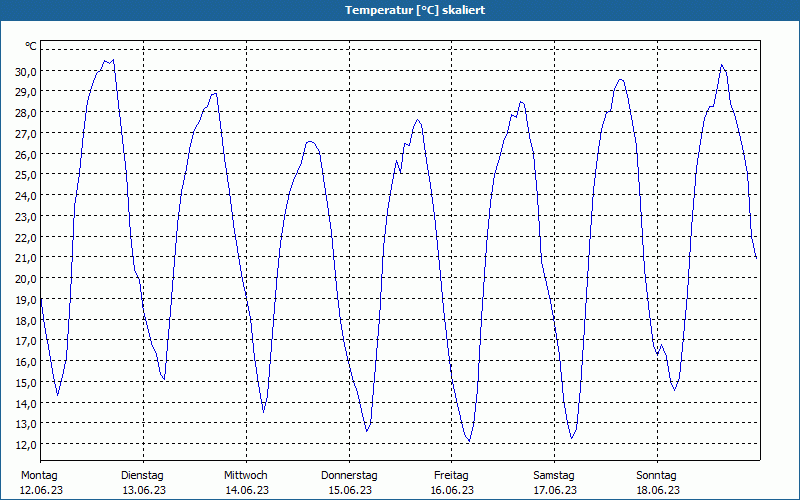Click the Sunday afternoon peak on curve
Screen dimensions: 800x500
click(x=721, y=65)
